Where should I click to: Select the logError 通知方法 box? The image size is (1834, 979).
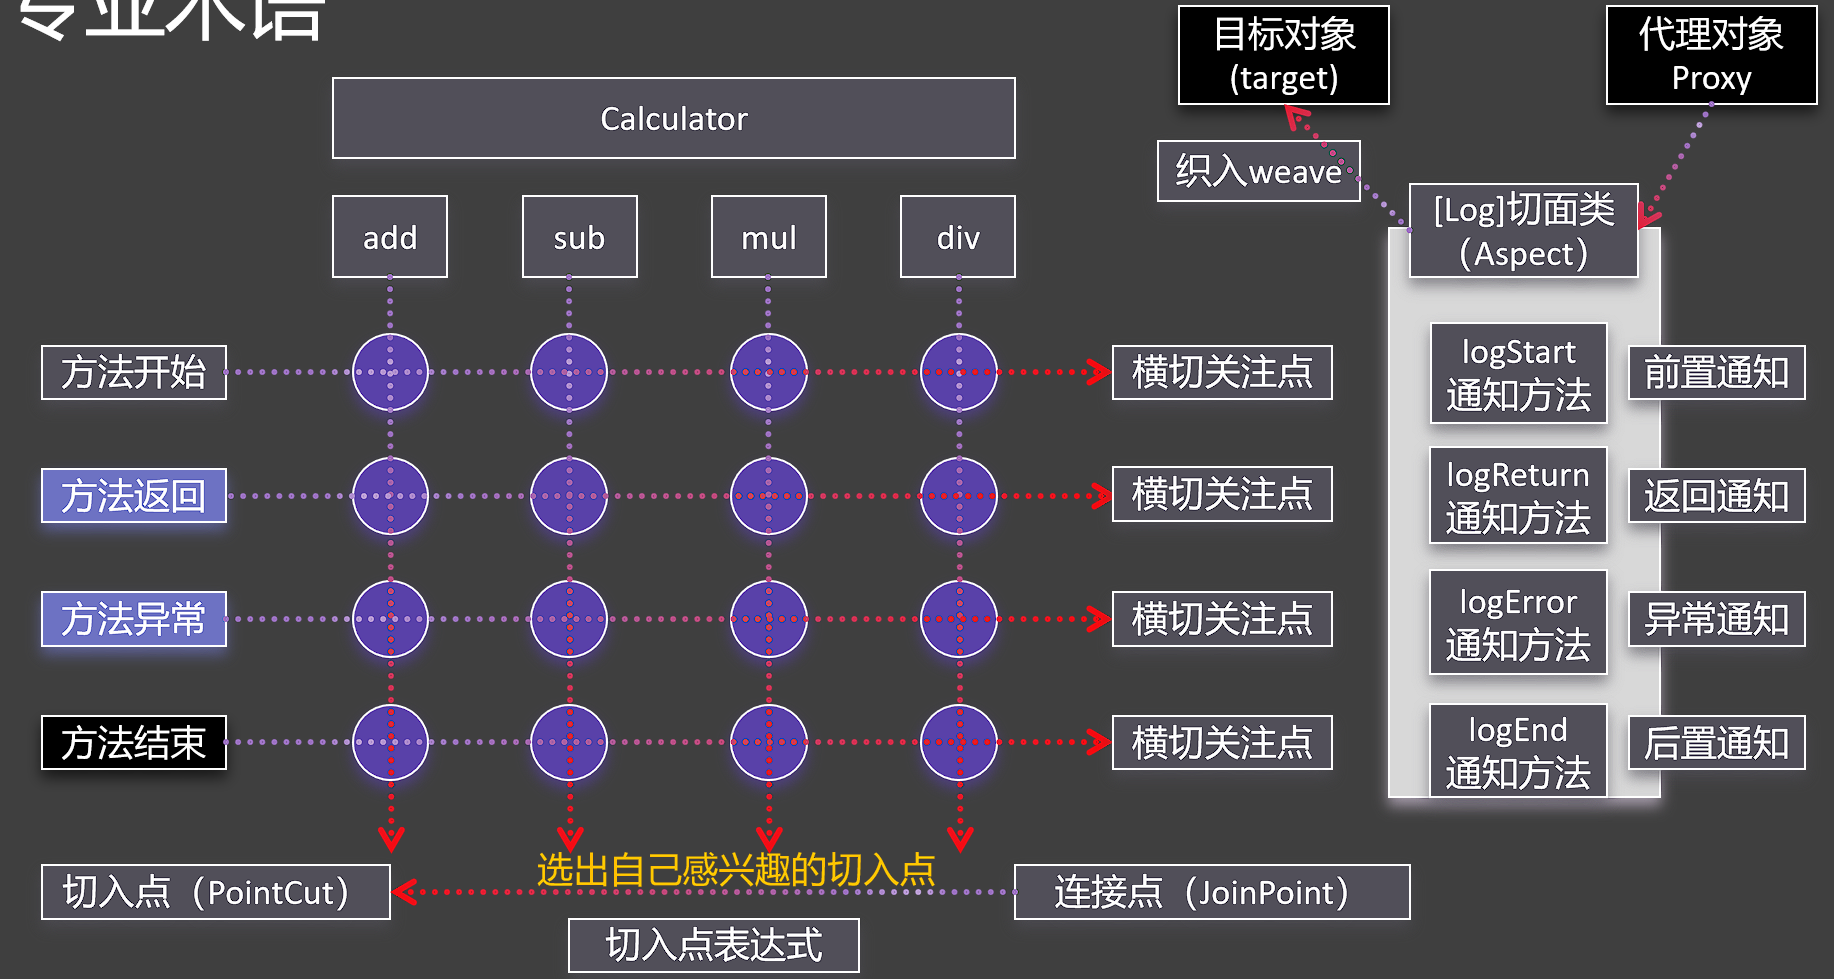[1518, 622]
